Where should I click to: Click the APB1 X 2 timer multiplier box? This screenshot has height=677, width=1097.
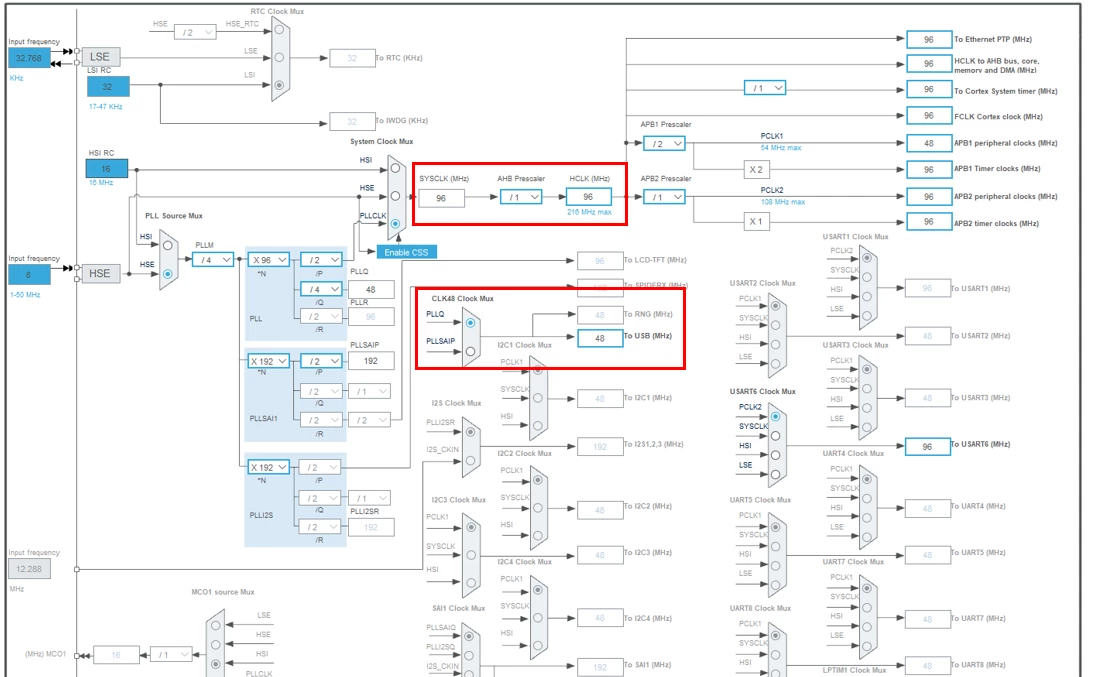pos(756,169)
